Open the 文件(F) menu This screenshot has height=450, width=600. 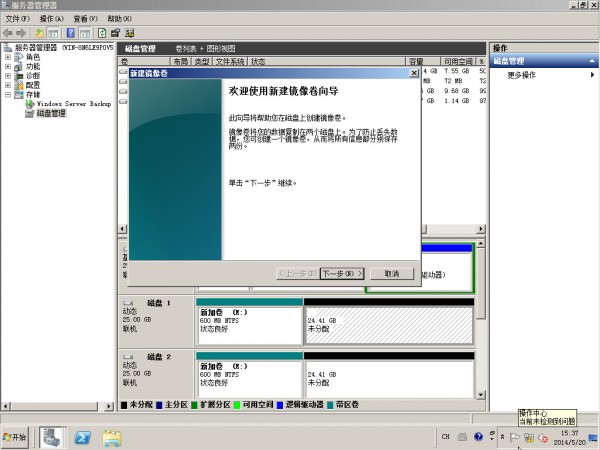pos(19,19)
